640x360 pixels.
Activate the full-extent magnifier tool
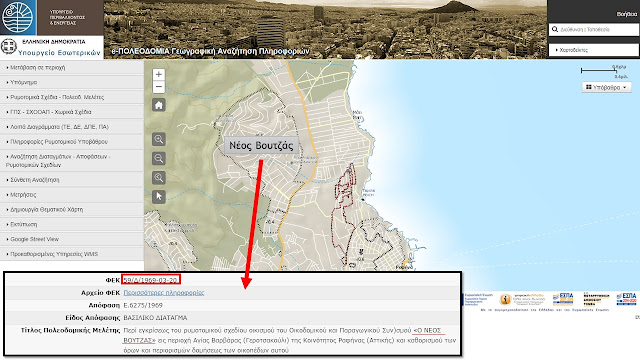[159, 178]
